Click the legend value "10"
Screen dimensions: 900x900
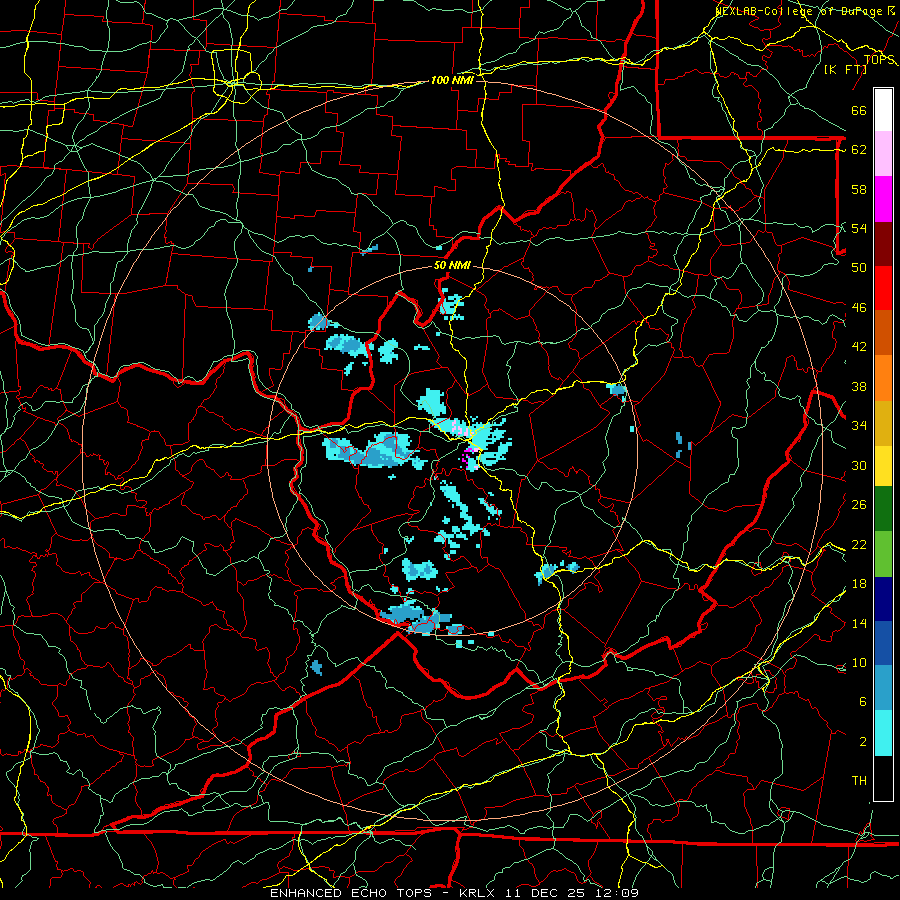click(859, 662)
